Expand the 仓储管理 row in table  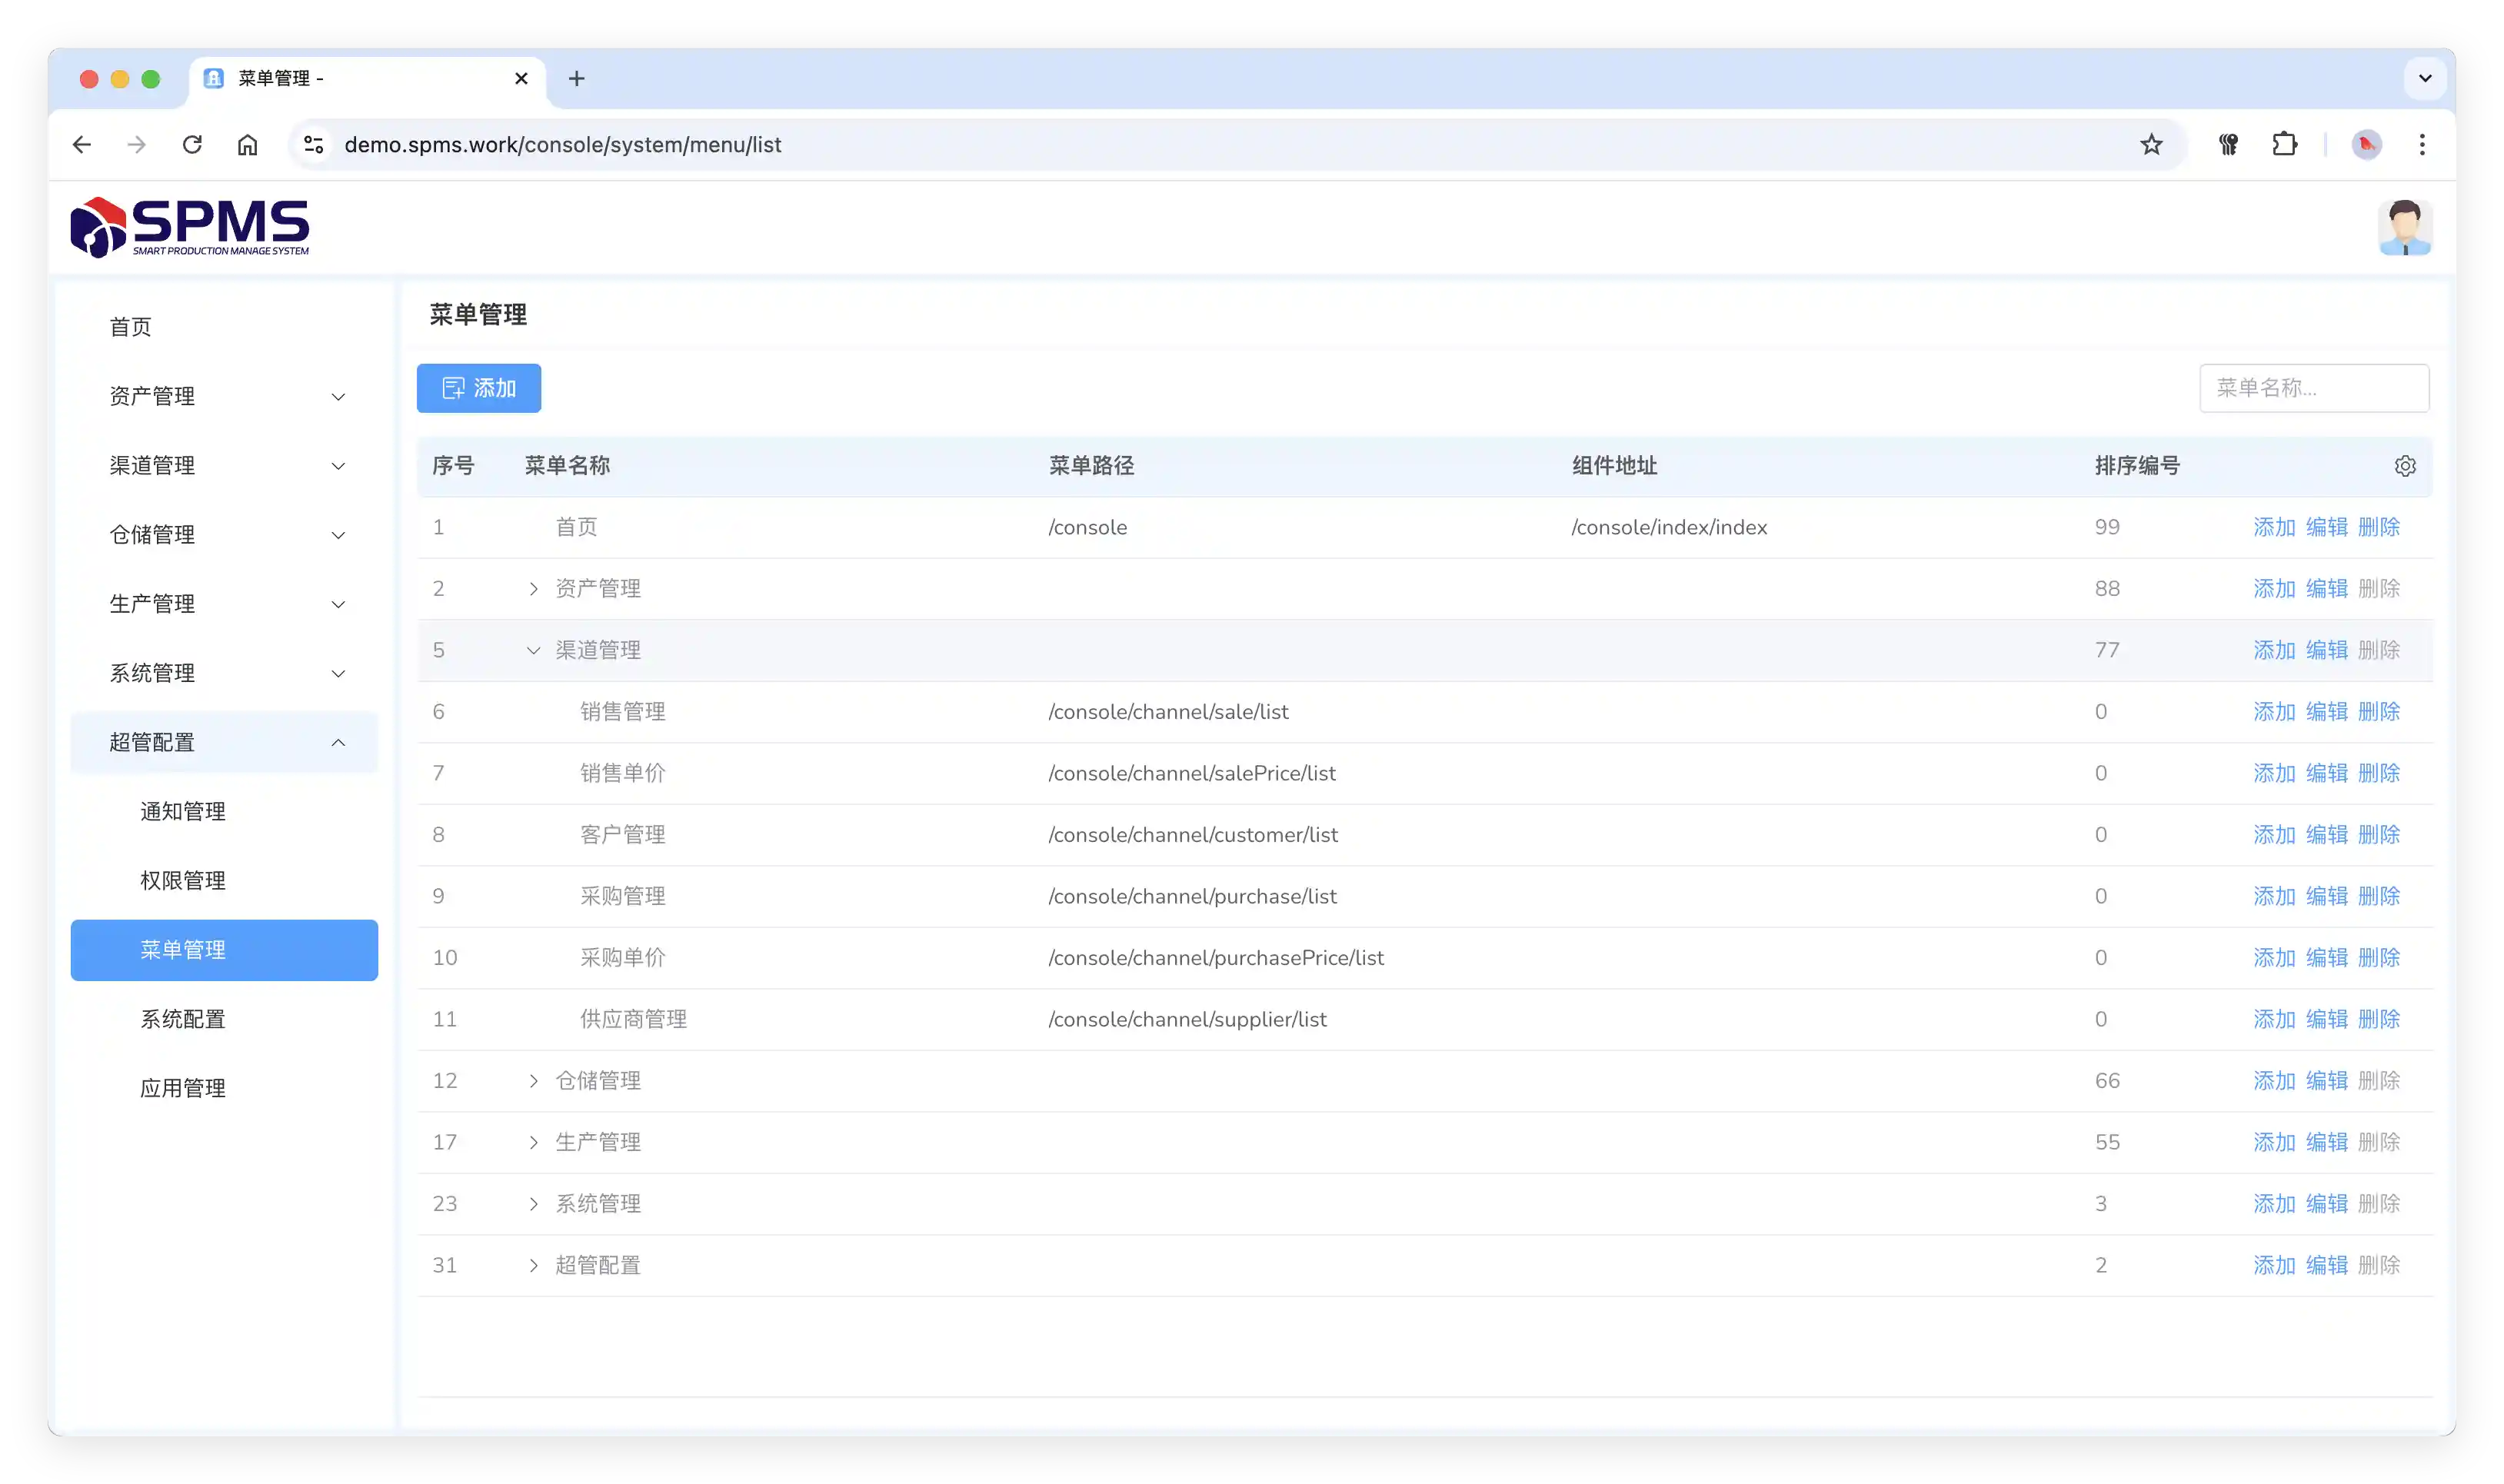pyautogui.click(x=533, y=1081)
